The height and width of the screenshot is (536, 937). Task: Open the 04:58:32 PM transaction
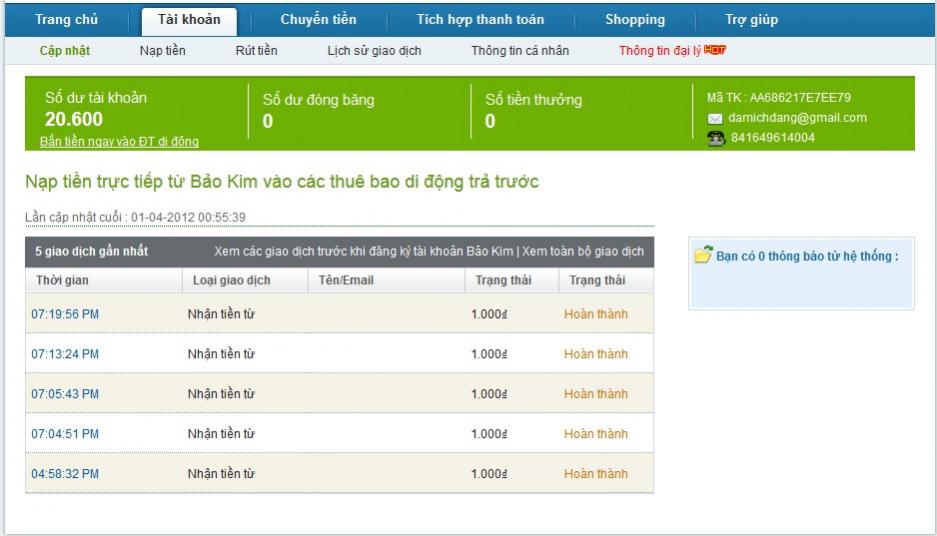[x=65, y=474]
